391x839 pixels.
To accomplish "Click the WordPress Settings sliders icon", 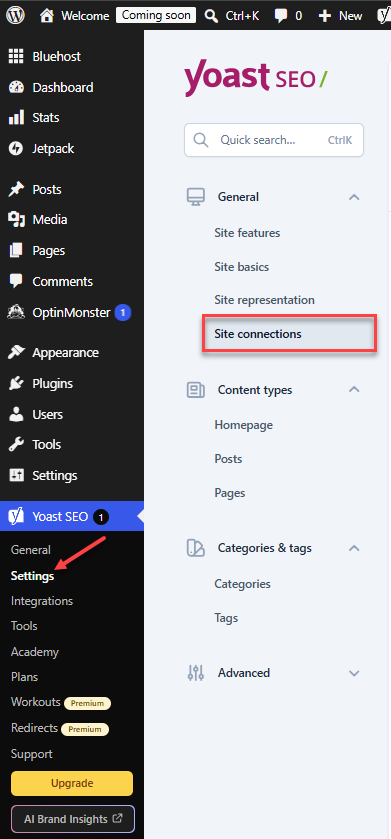I will point(17,475).
